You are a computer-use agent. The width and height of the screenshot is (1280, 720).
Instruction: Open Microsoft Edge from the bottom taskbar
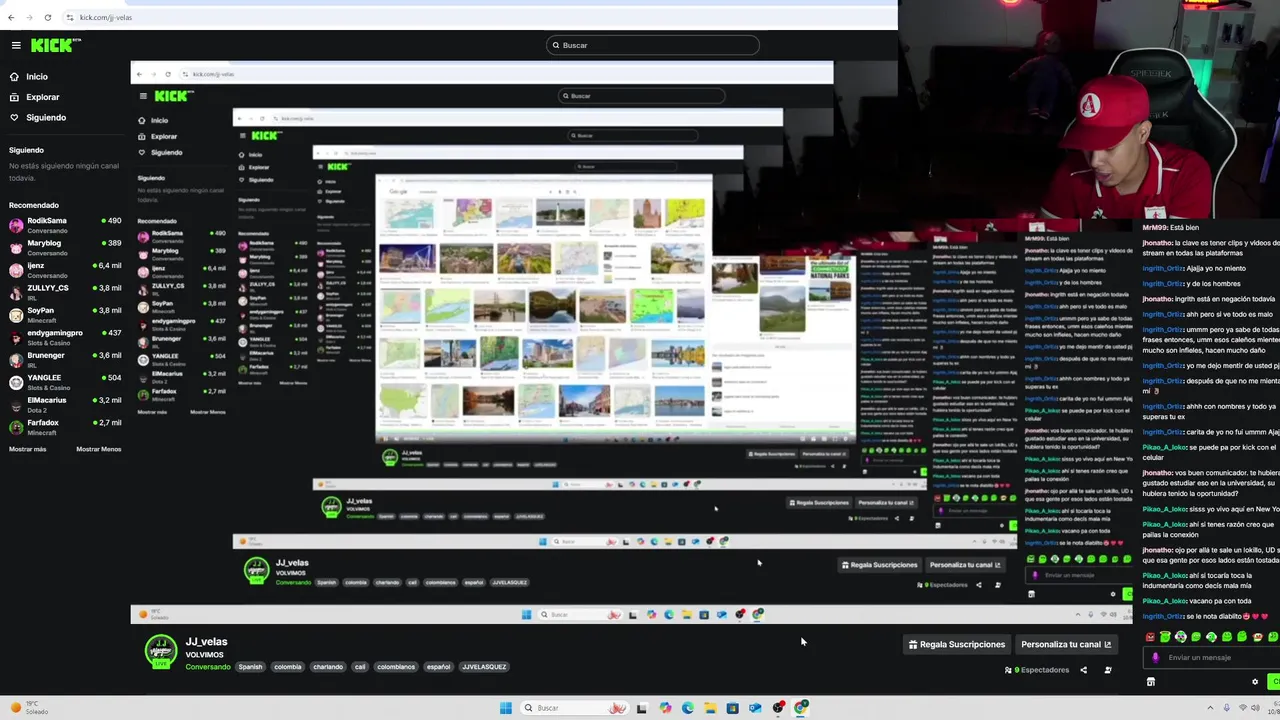point(688,708)
